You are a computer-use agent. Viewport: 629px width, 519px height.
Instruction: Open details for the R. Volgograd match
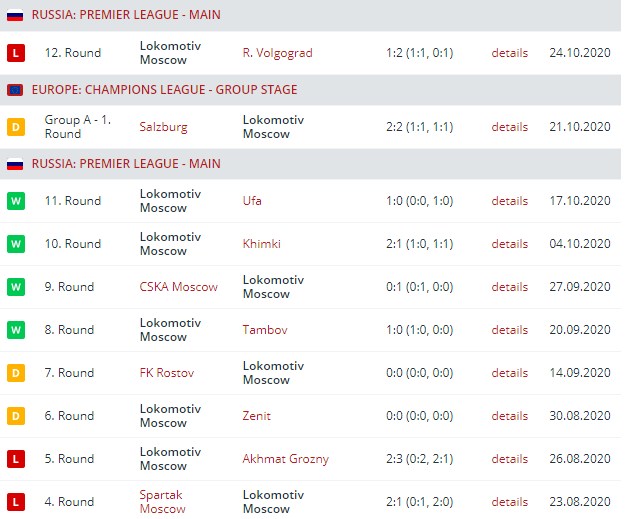click(509, 53)
